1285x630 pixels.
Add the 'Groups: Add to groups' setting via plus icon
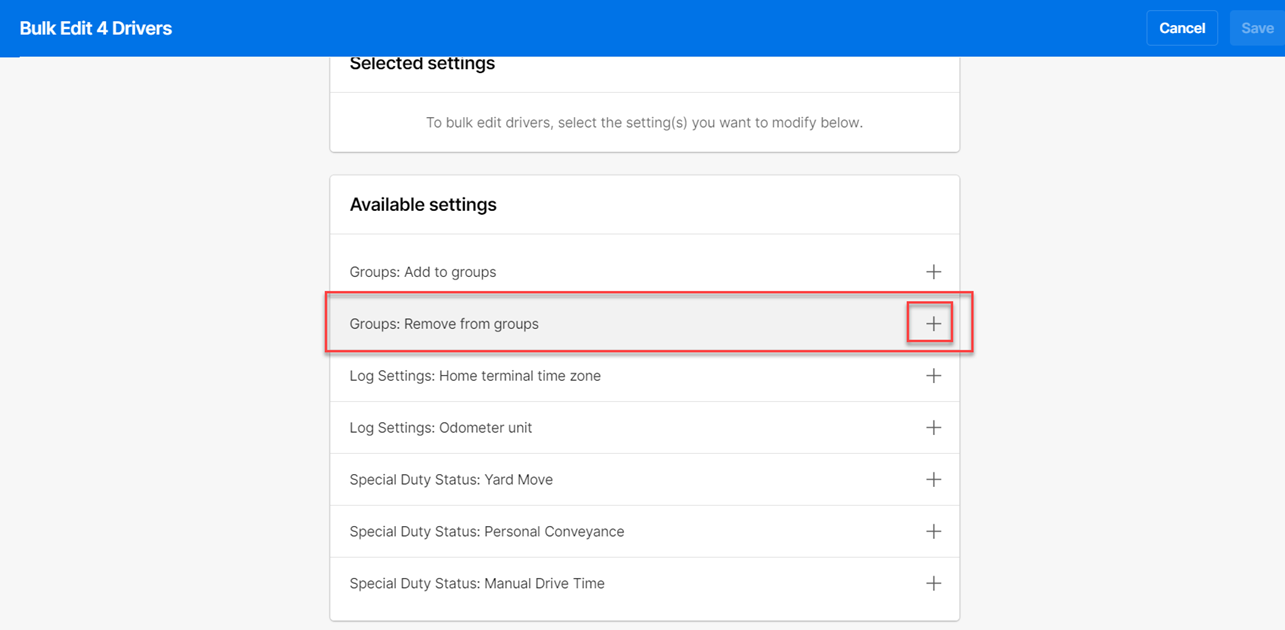[x=933, y=272]
